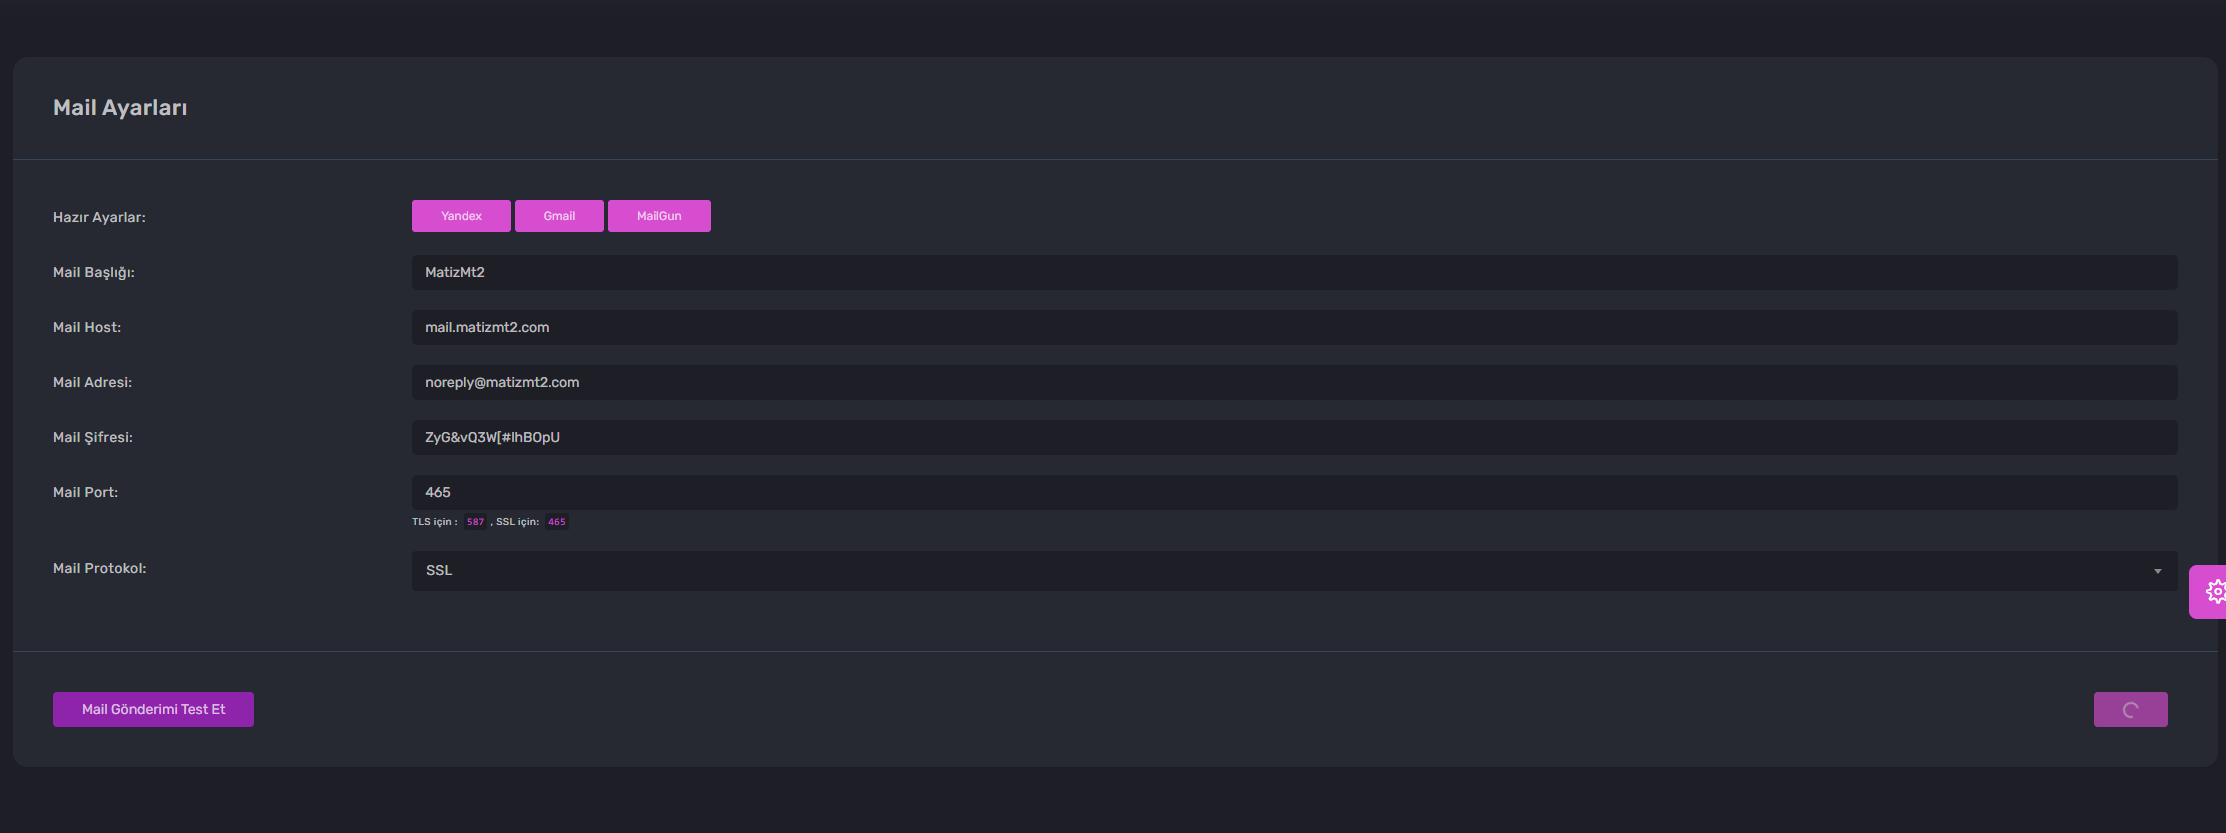
Task: Focus the Mail Port field showing 465
Action: click(1294, 493)
